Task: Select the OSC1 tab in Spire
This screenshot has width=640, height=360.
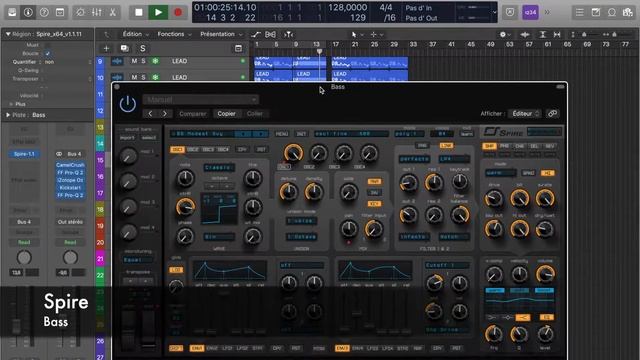Action: click(177, 149)
